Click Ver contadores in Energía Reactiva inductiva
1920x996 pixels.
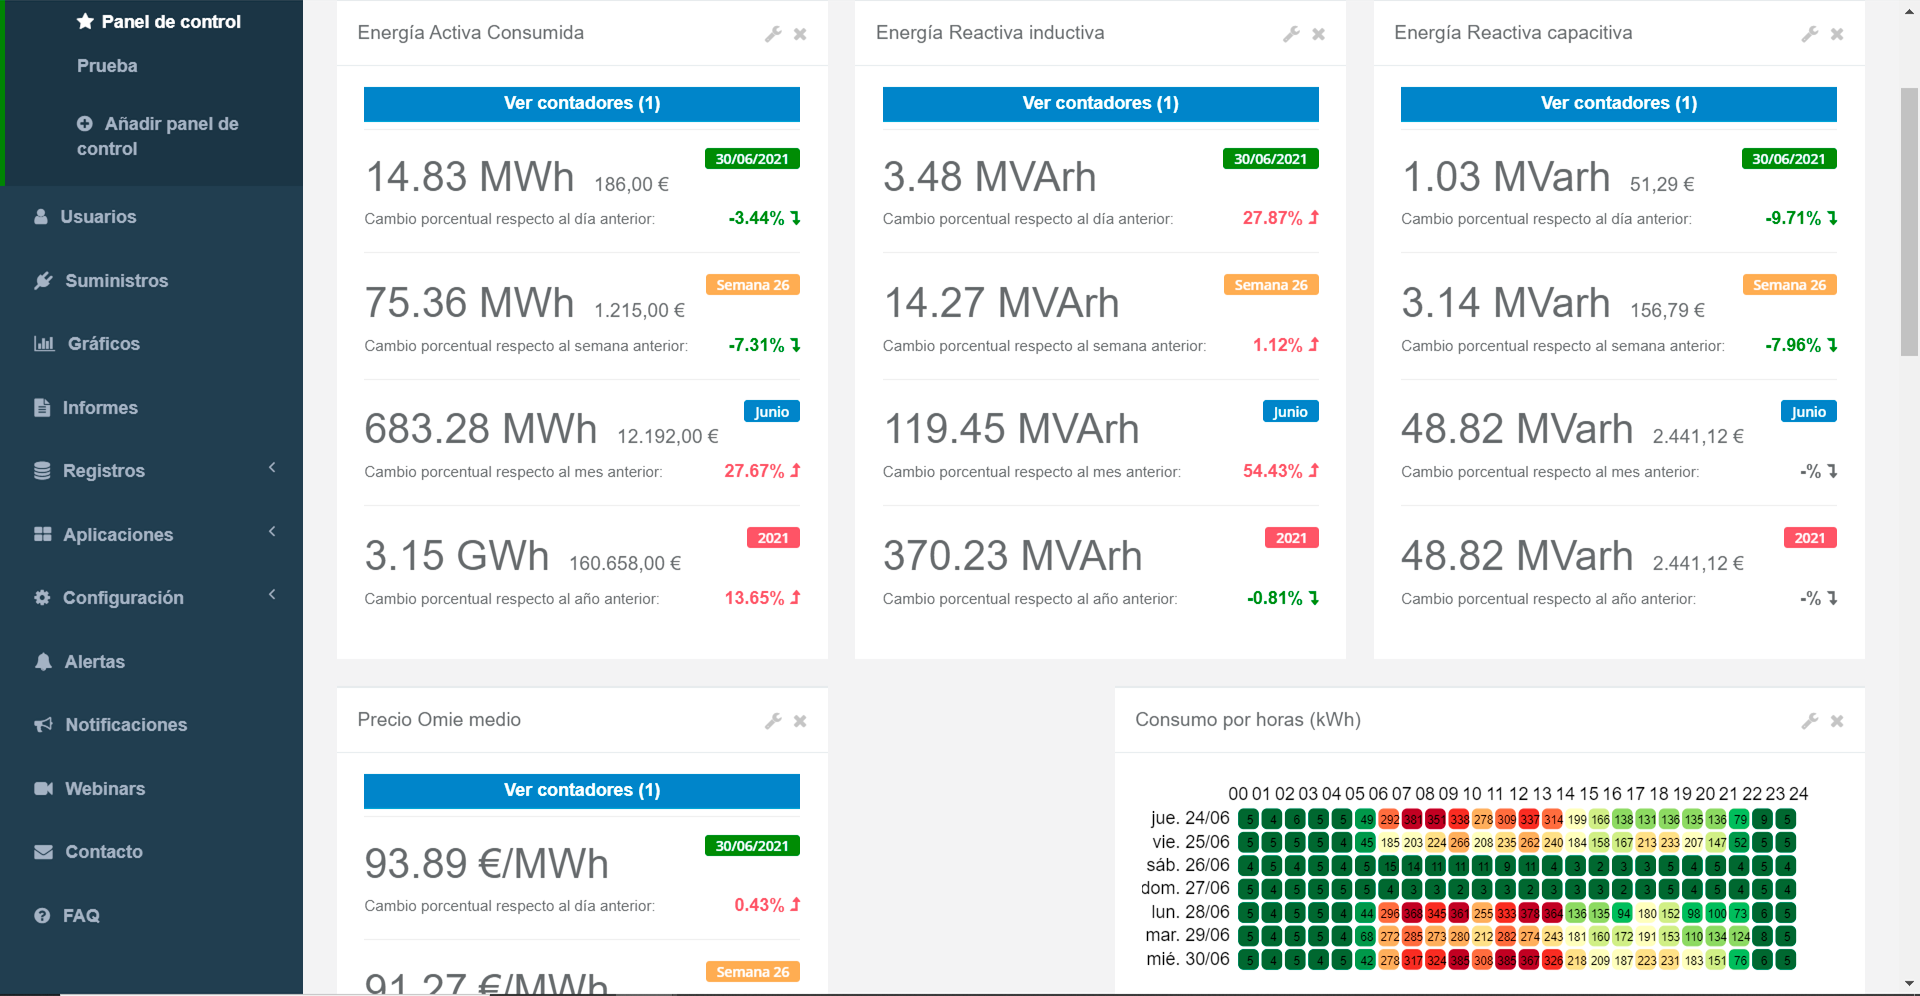click(1100, 104)
